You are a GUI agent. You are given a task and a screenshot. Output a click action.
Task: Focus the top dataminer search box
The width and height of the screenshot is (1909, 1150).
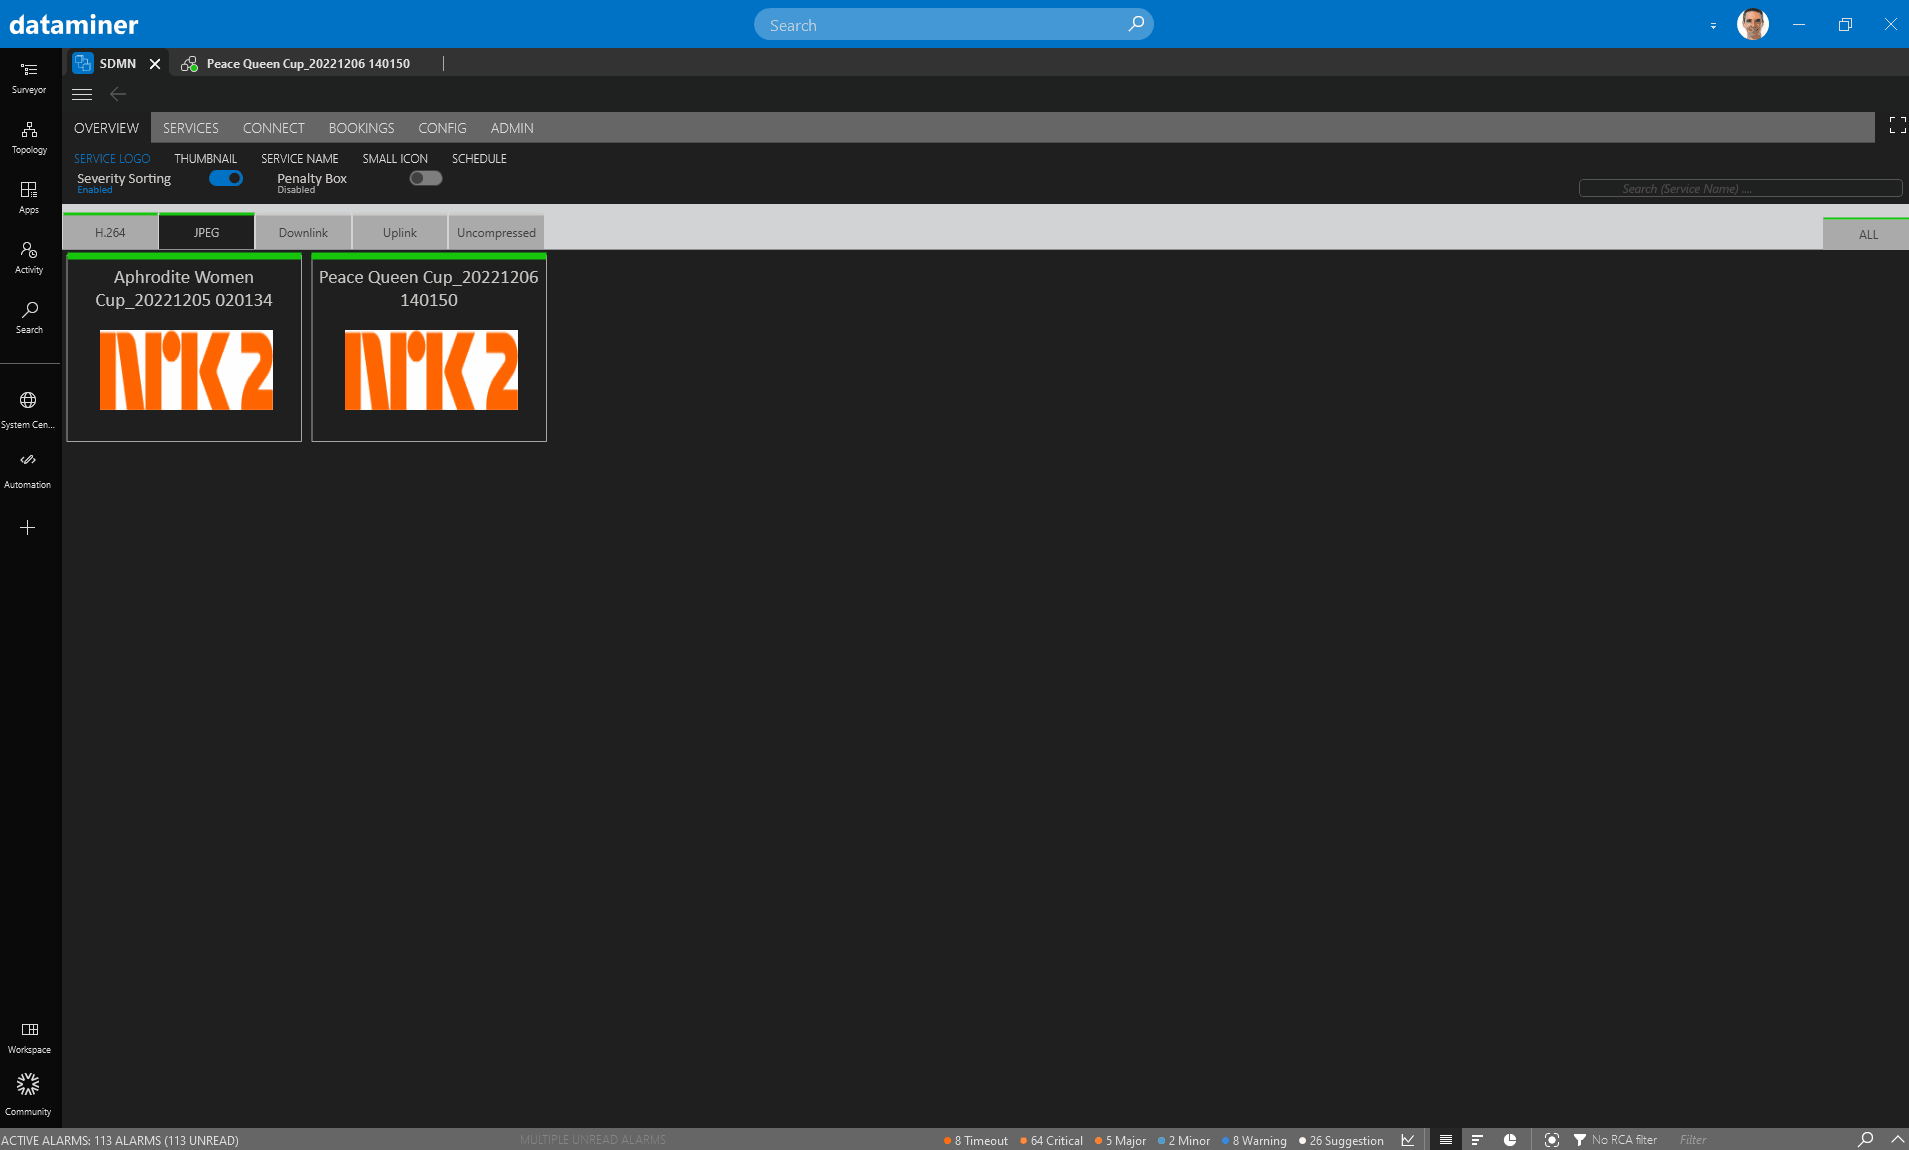pos(953,25)
